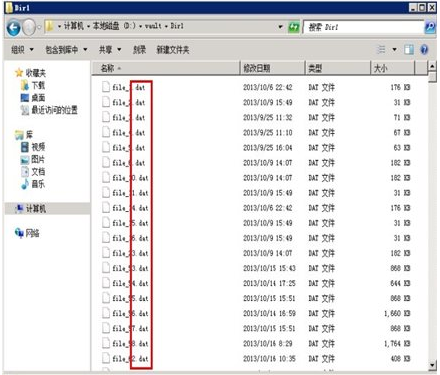The height and width of the screenshot is (375, 440).
Task: Click the 库 libraries icon
Action: coord(19,134)
